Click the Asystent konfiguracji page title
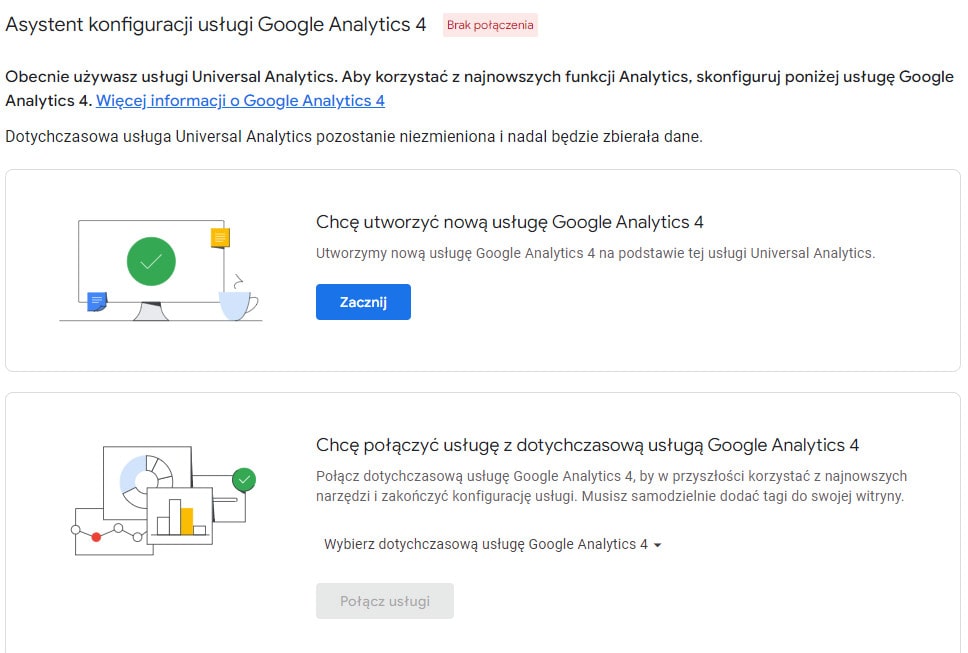Screen dimensions: 968x653 tap(216, 25)
